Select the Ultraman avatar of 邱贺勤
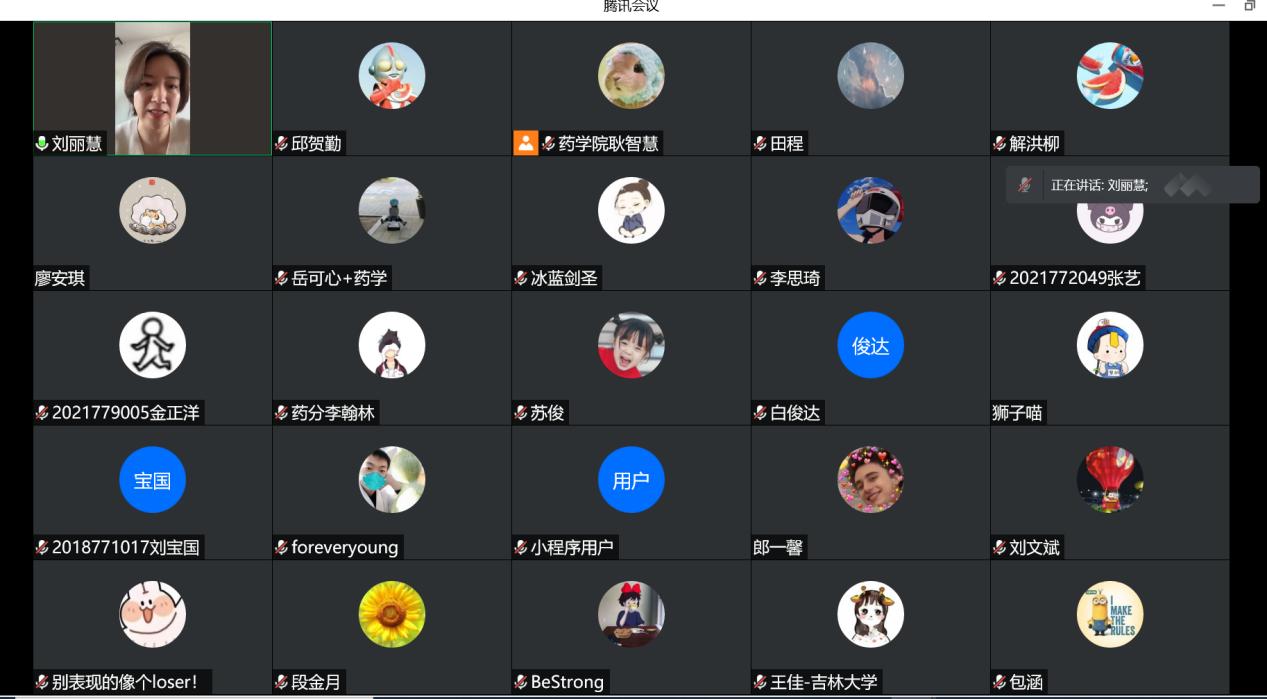 [x=392, y=76]
